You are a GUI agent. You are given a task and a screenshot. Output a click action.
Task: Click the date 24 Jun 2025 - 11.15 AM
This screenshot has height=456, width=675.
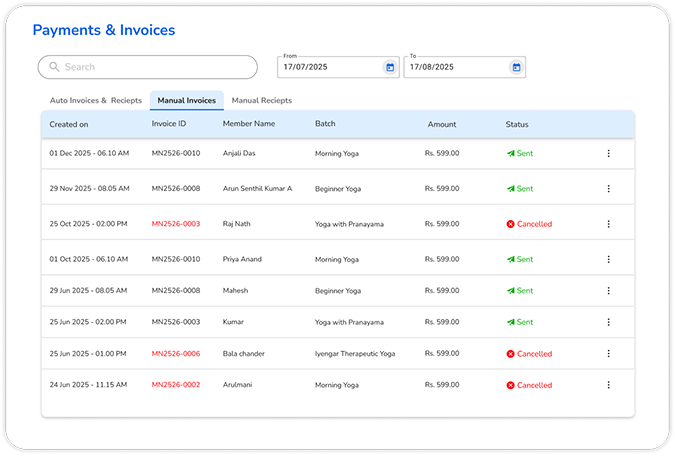point(88,385)
